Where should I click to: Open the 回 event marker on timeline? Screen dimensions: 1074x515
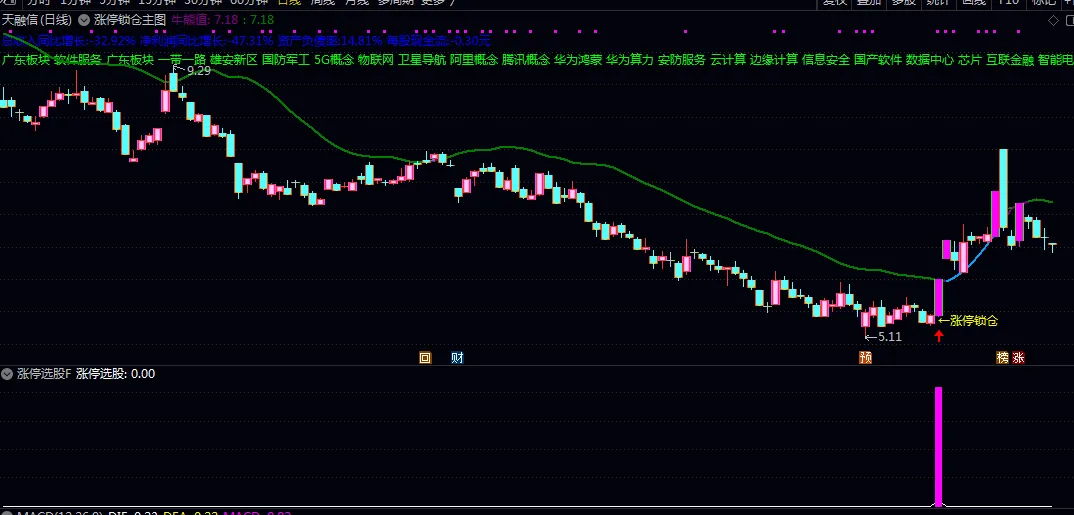pyautogui.click(x=425, y=357)
